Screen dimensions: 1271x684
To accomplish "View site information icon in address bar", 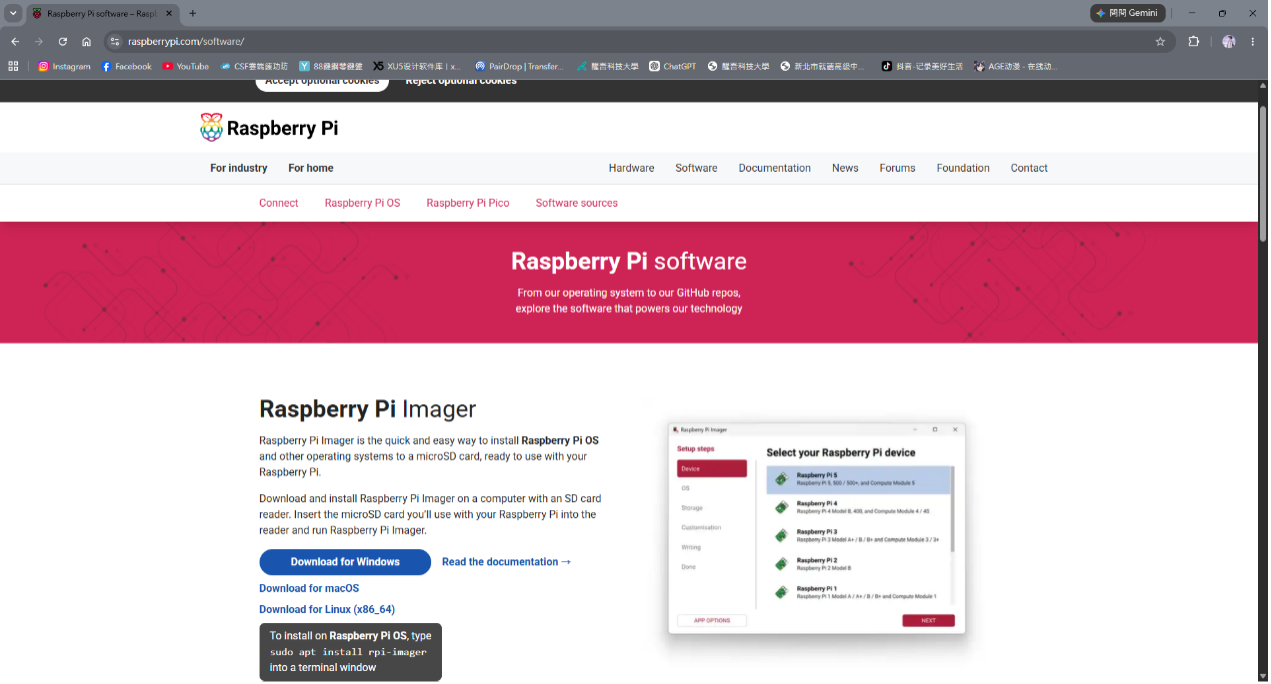I will [x=115, y=41].
